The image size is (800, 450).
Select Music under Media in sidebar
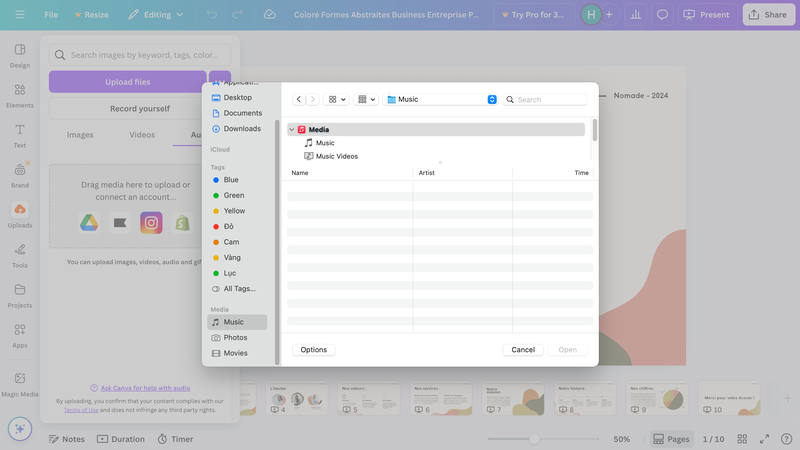pos(237,322)
